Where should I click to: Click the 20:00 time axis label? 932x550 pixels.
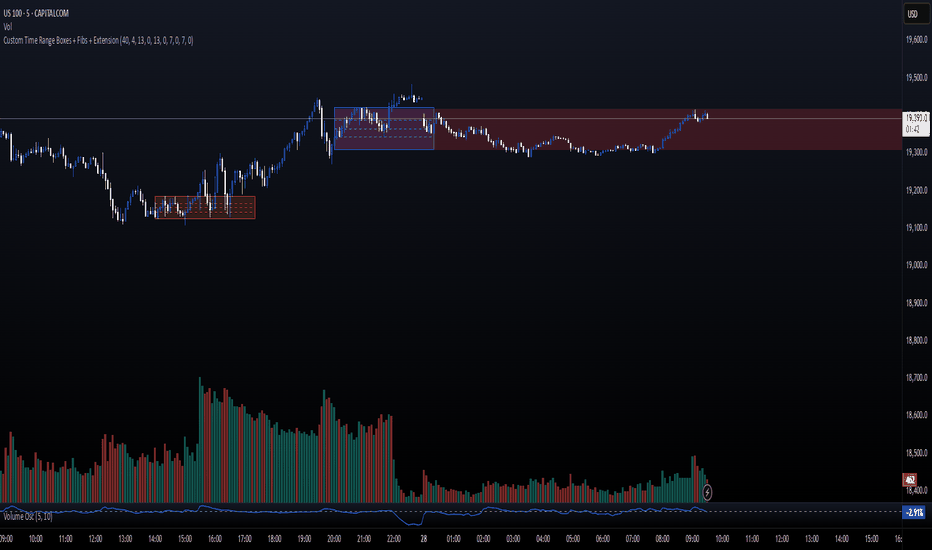click(x=334, y=539)
